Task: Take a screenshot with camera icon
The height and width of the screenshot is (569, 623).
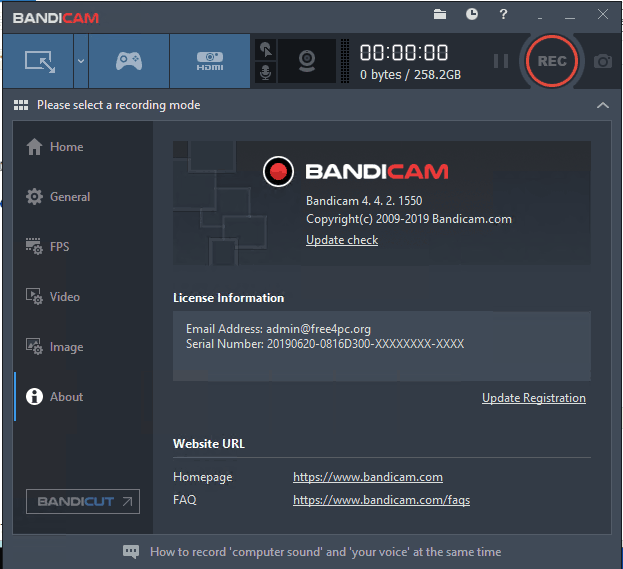Action: (x=602, y=61)
